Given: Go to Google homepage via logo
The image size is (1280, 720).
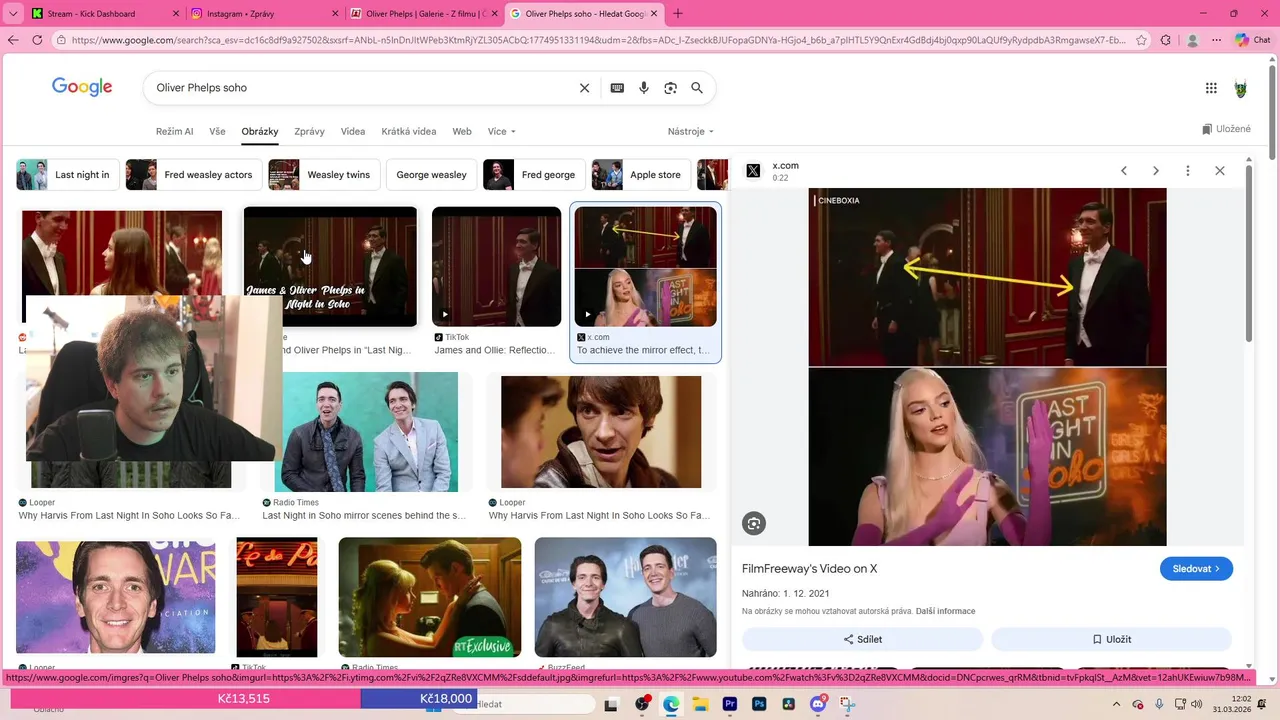Looking at the screenshot, I should [82, 87].
